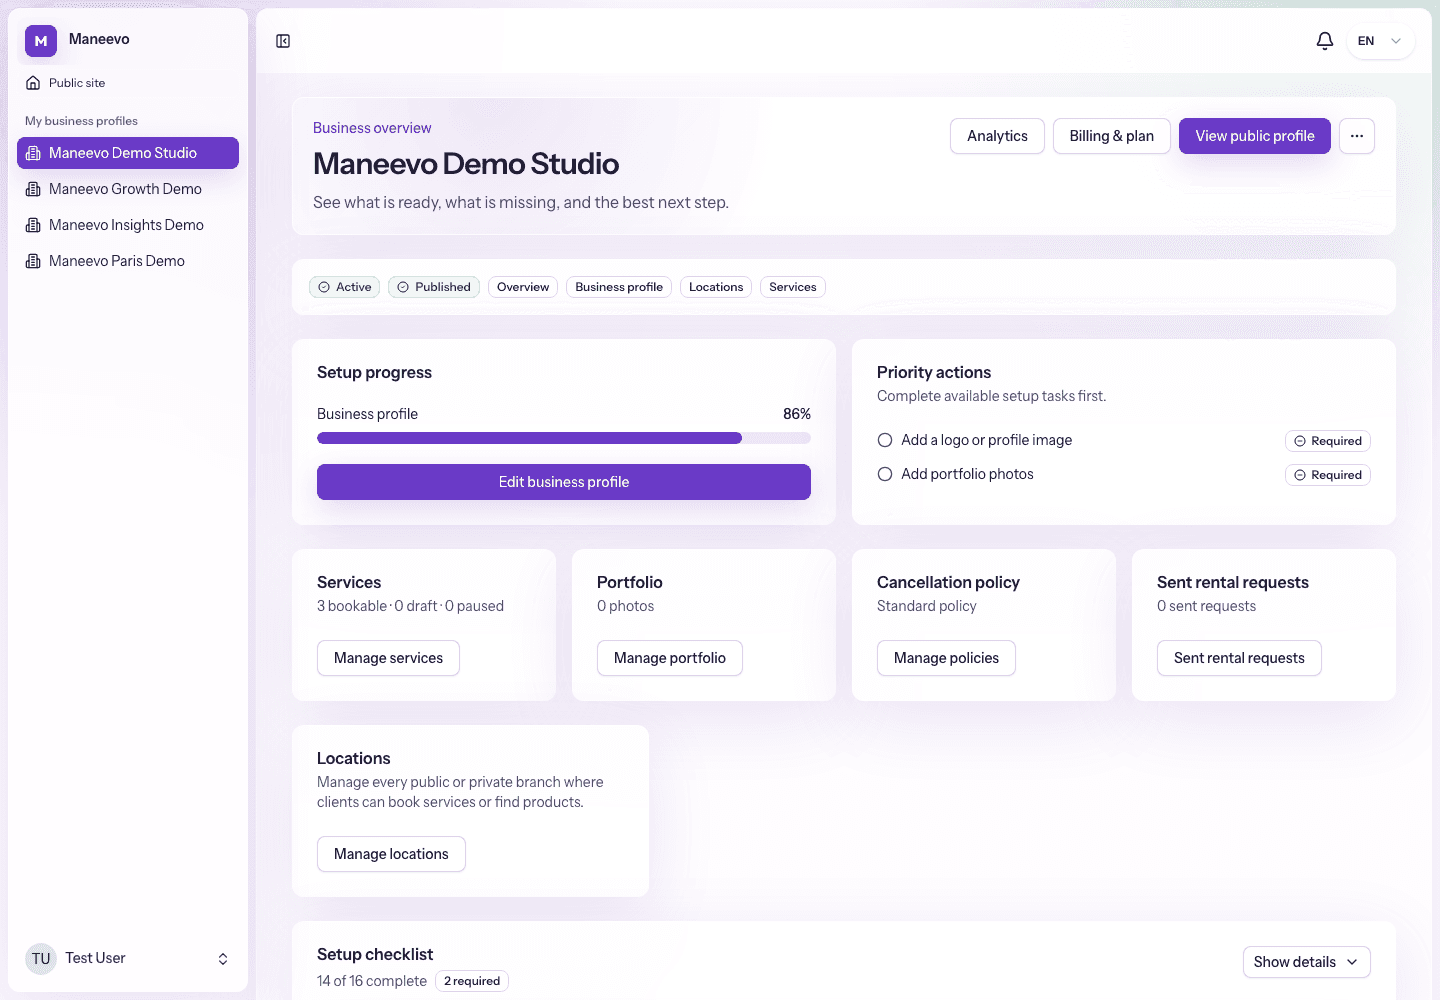Click the building icon beside Maneevo Insights Demo

tap(33, 225)
